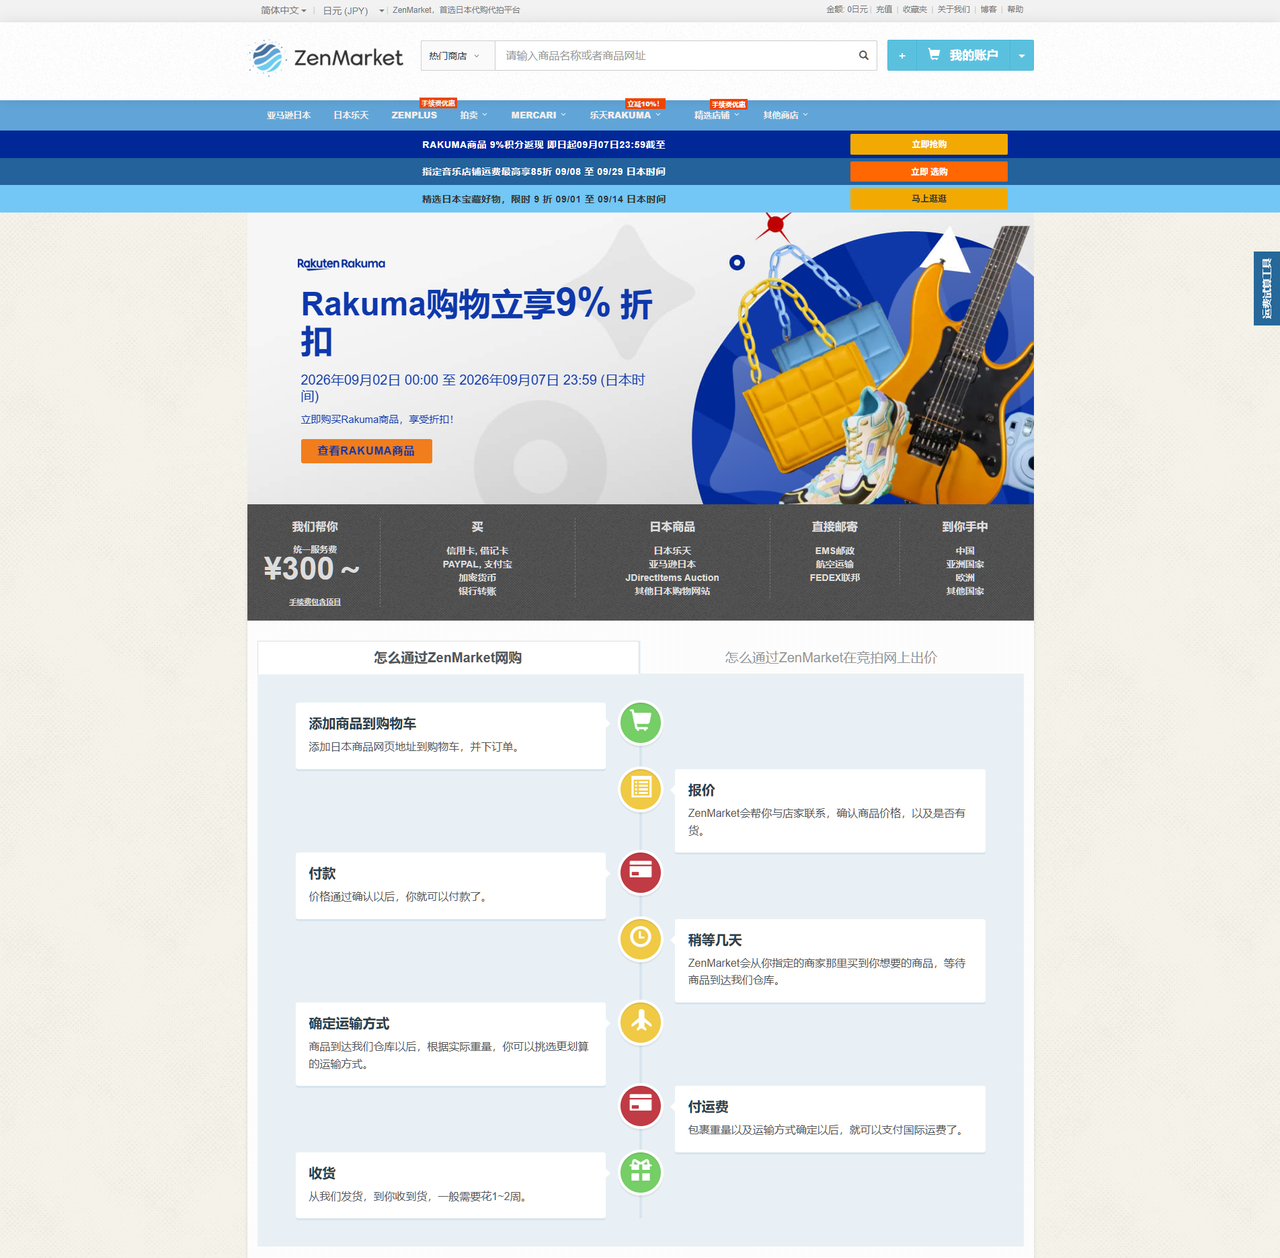
Task: Go to 日本乐天 in the navigation bar
Action: click(351, 115)
